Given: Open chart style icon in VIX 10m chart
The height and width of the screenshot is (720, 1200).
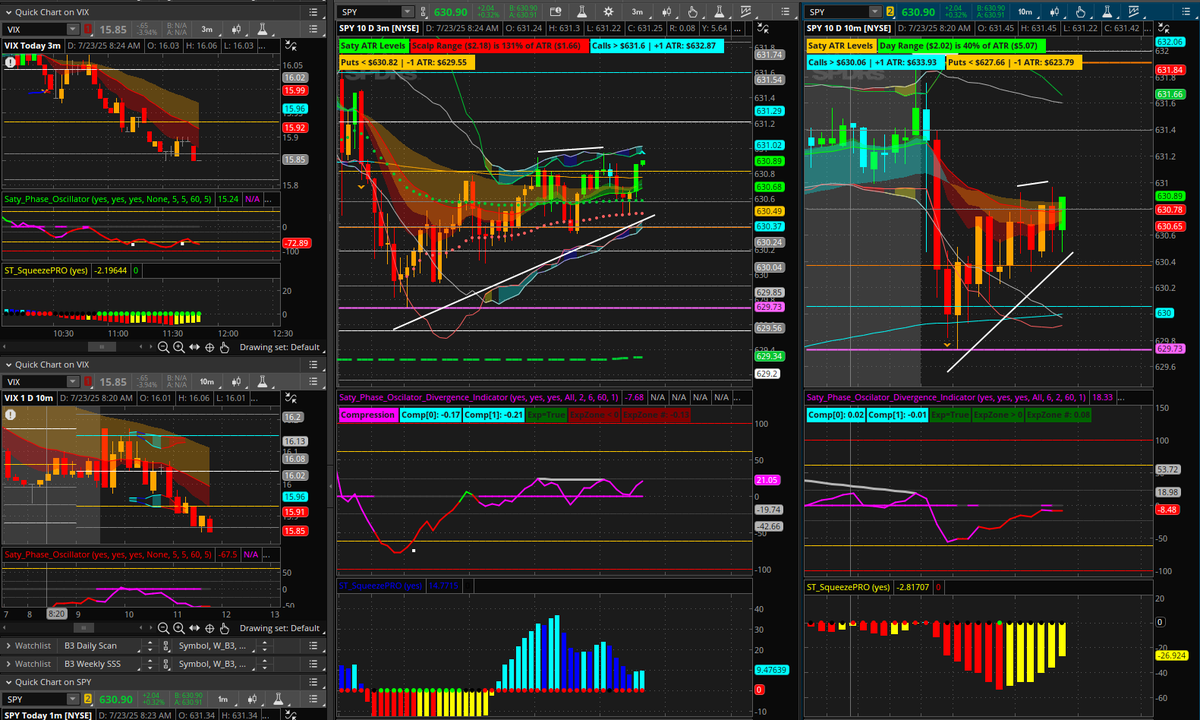Looking at the screenshot, I should pyautogui.click(x=236, y=382).
